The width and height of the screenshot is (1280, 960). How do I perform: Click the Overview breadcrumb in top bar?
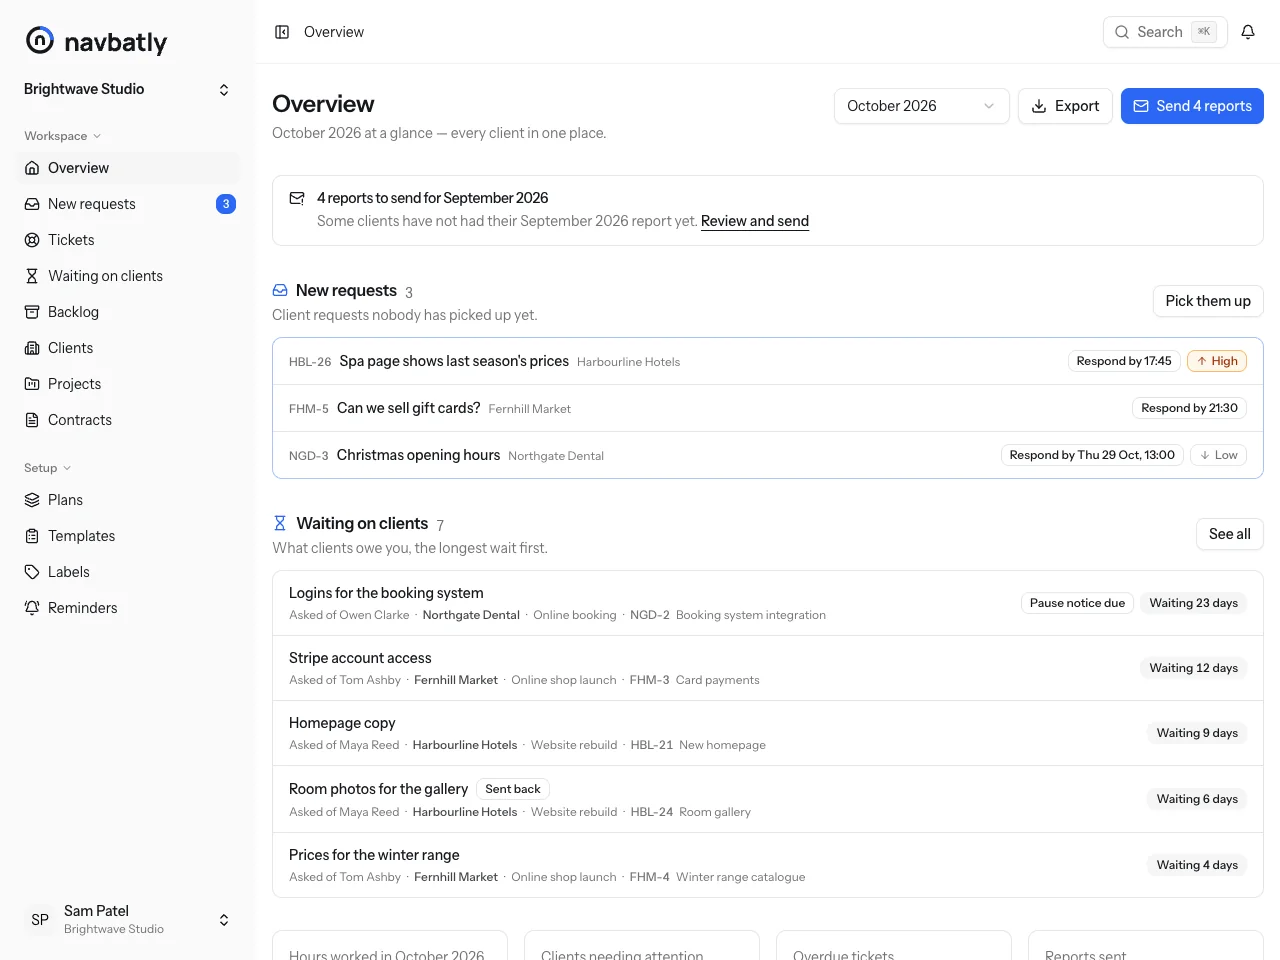(x=334, y=32)
